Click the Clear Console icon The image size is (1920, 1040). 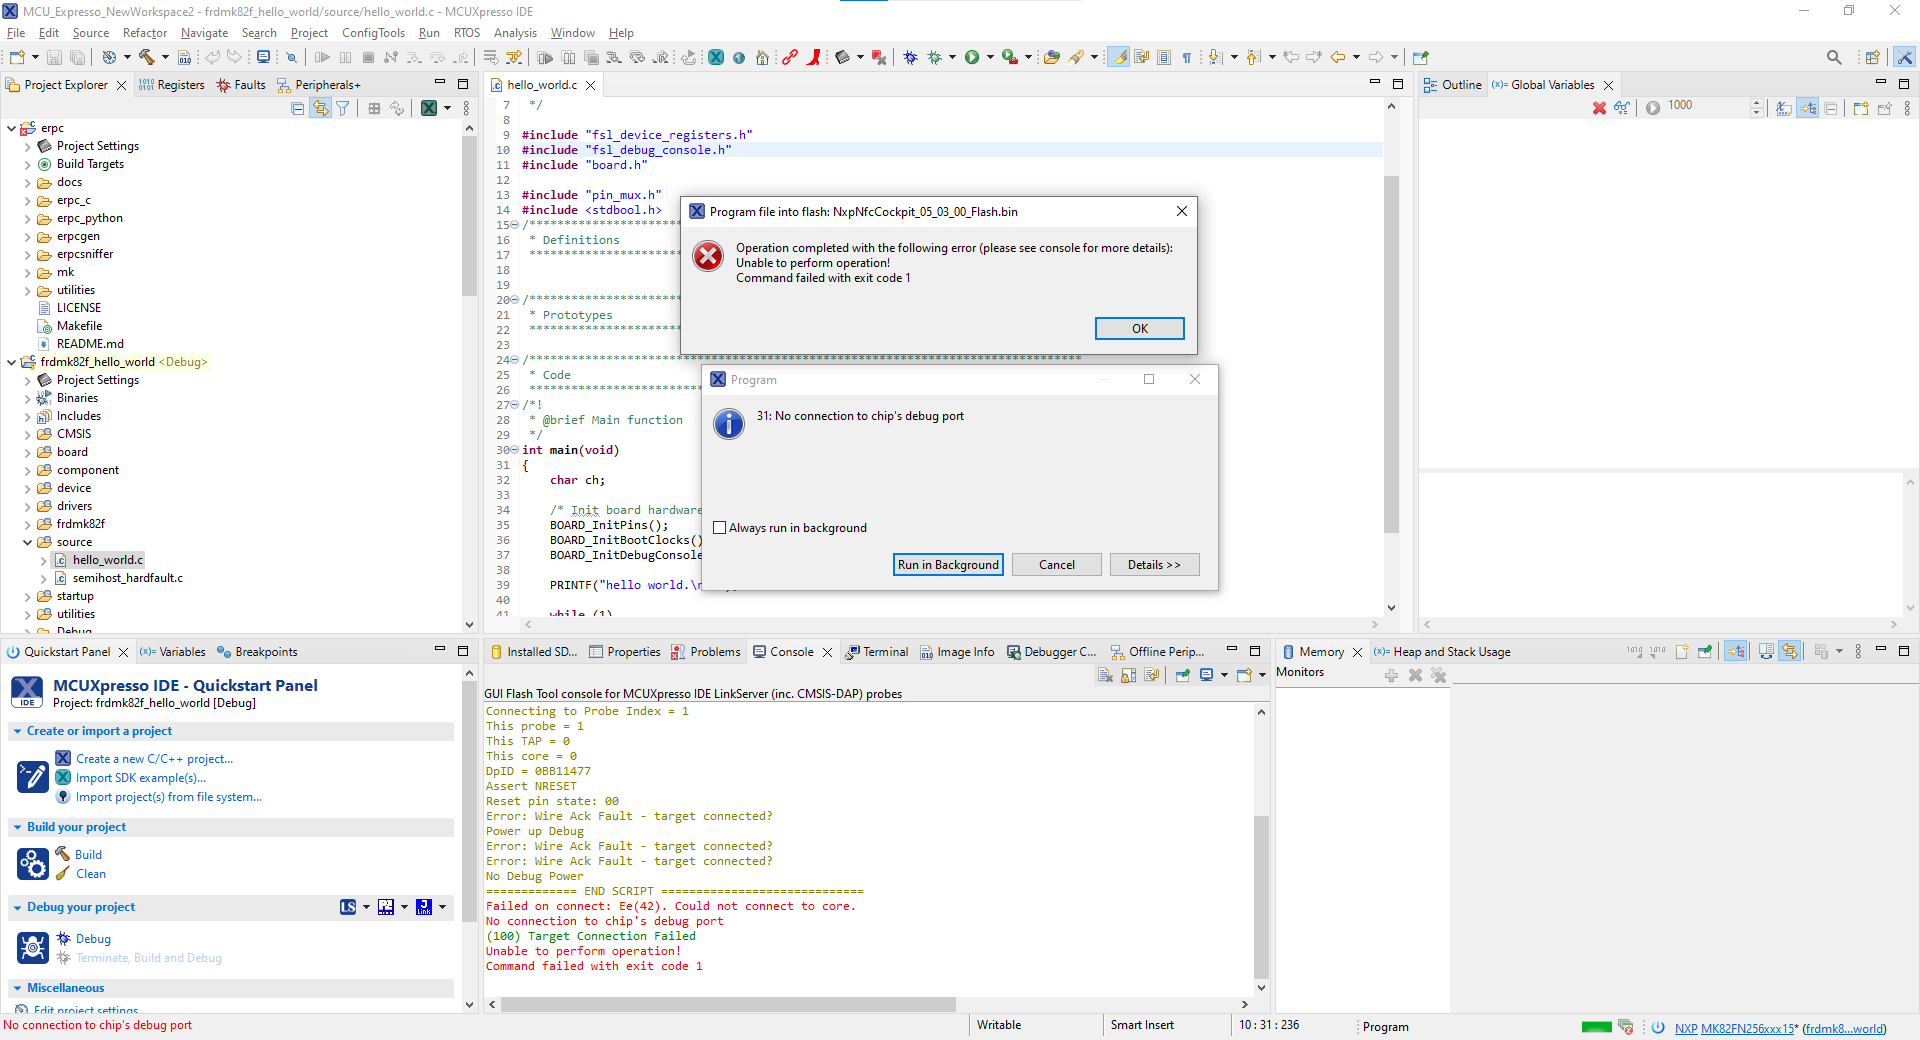tap(1105, 675)
